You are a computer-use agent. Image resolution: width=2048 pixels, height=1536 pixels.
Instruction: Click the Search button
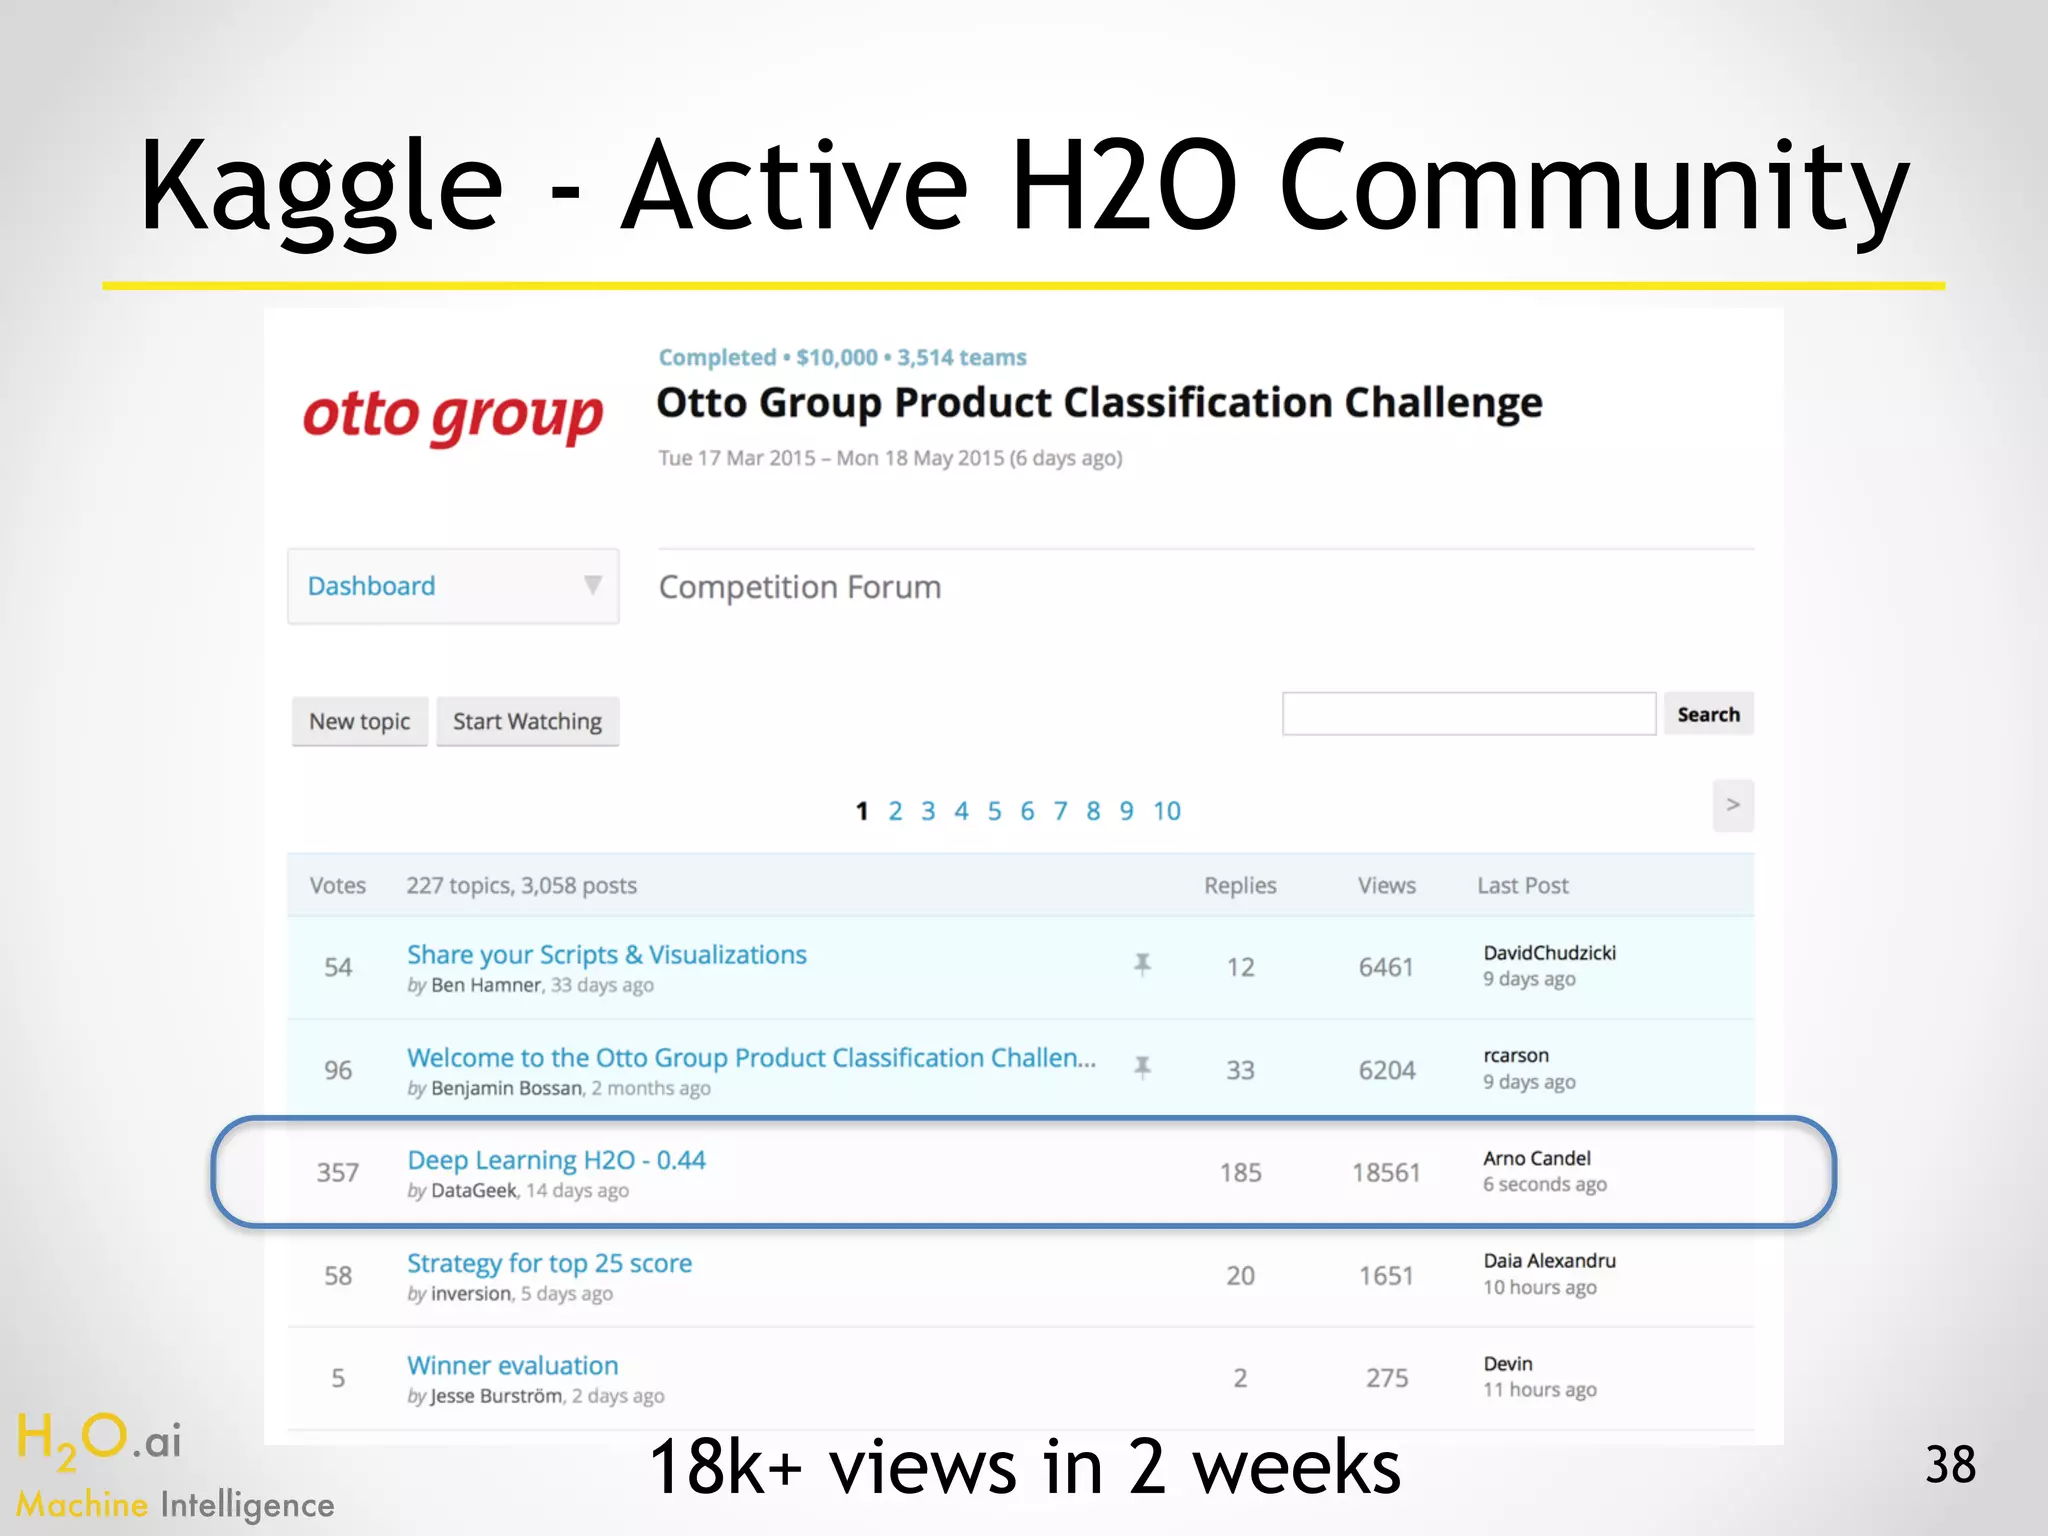1708,714
